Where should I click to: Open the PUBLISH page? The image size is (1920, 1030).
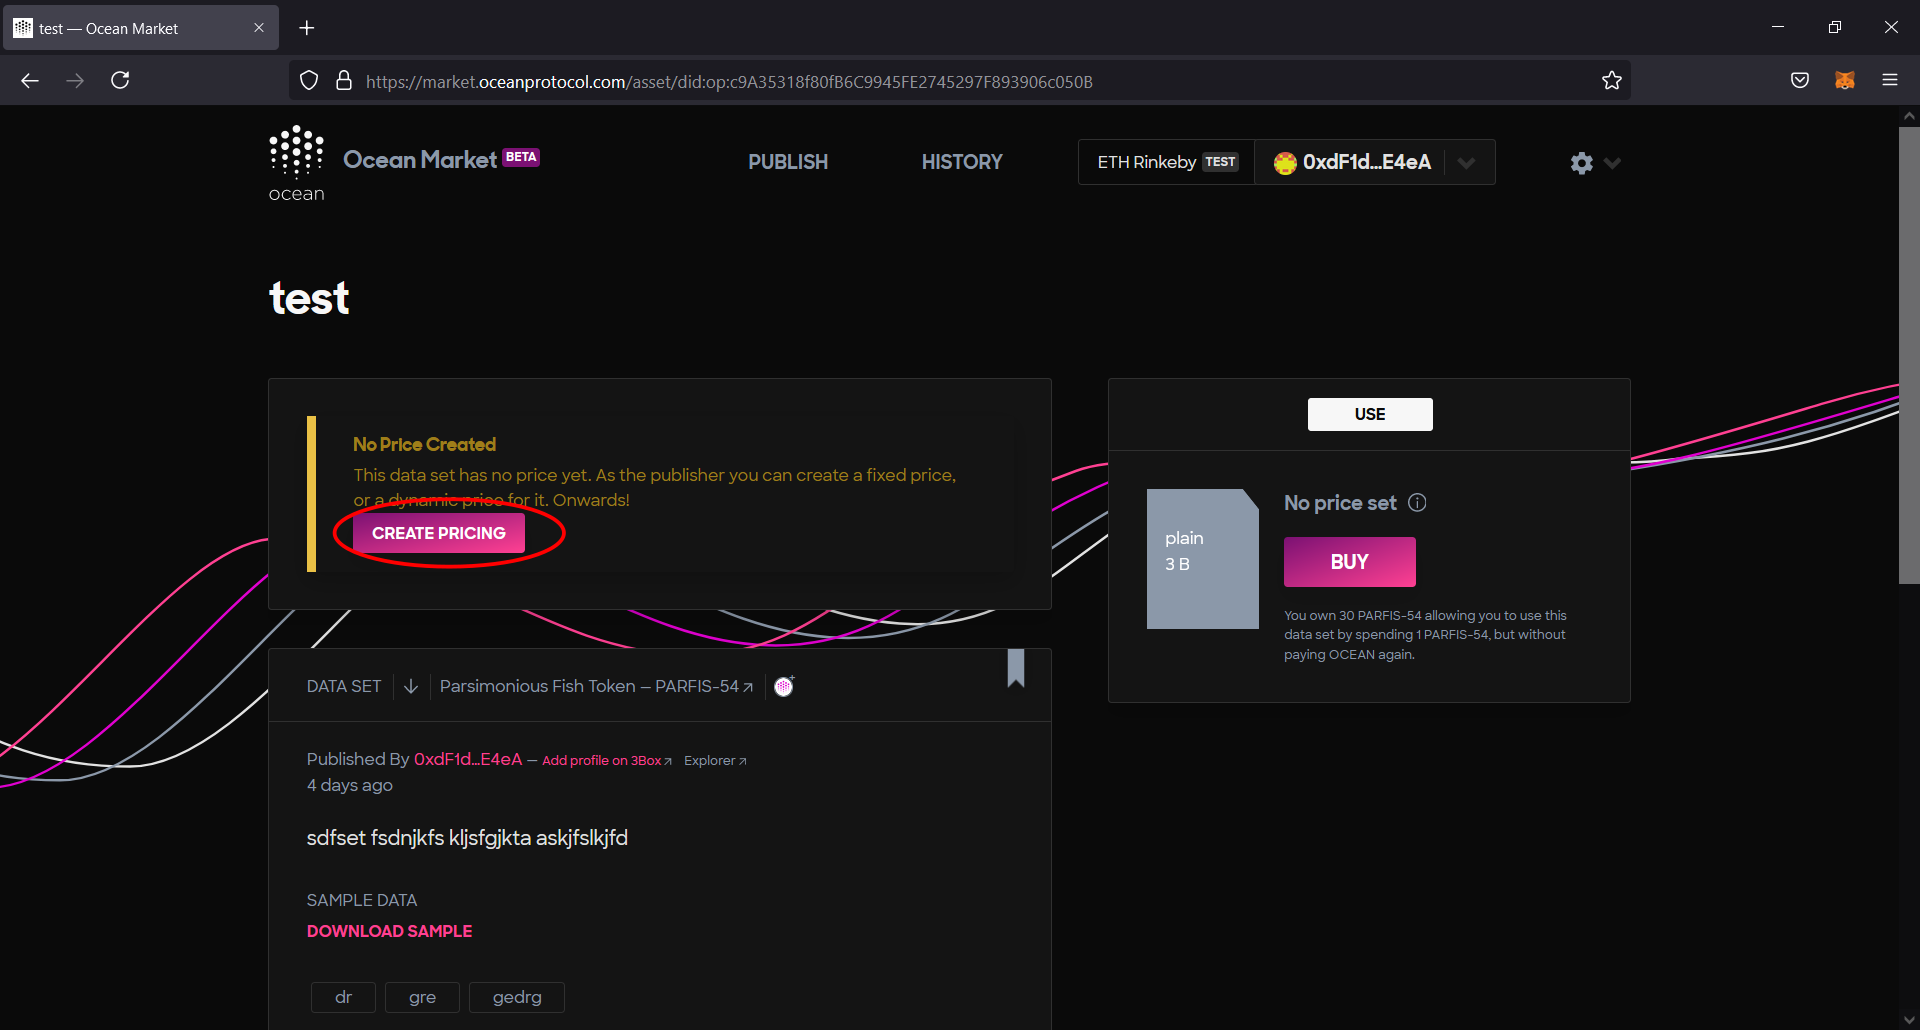[x=788, y=162]
